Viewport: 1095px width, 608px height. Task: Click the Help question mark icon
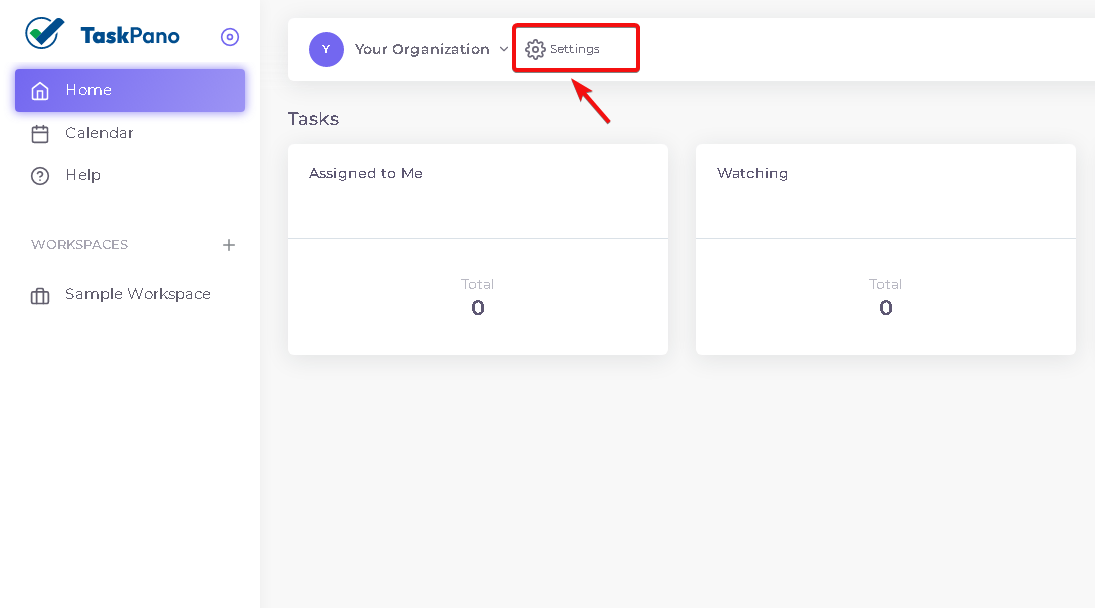click(x=40, y=176)
